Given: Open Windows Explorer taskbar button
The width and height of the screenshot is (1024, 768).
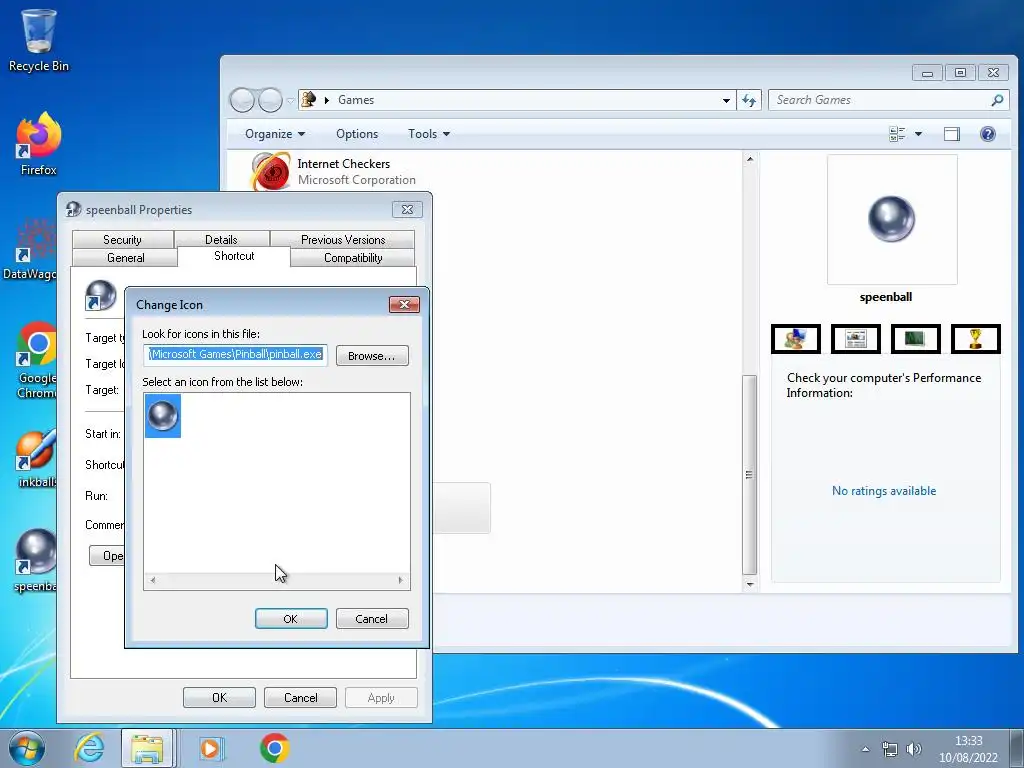Looking at the screenshot, I should coord(147,748).
